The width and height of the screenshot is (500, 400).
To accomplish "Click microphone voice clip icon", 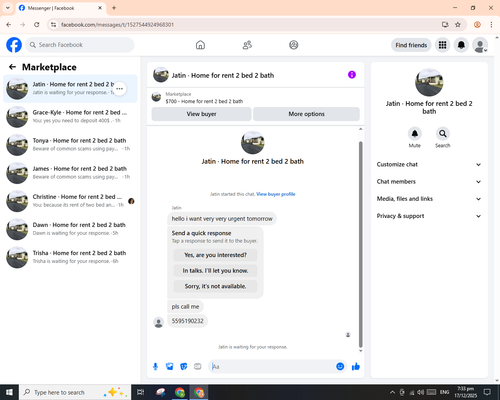I will tap(155, 367).
